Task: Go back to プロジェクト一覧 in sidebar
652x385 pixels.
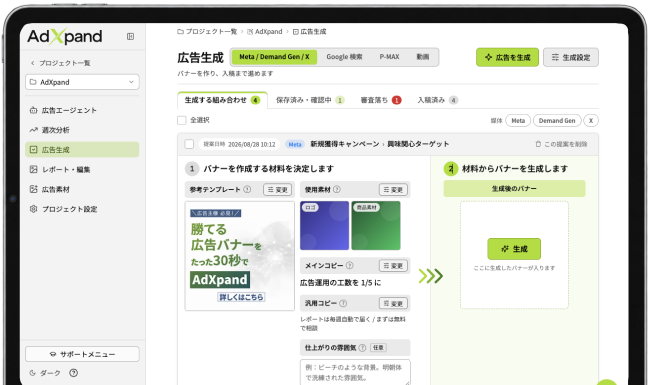Action: (60, 63)
